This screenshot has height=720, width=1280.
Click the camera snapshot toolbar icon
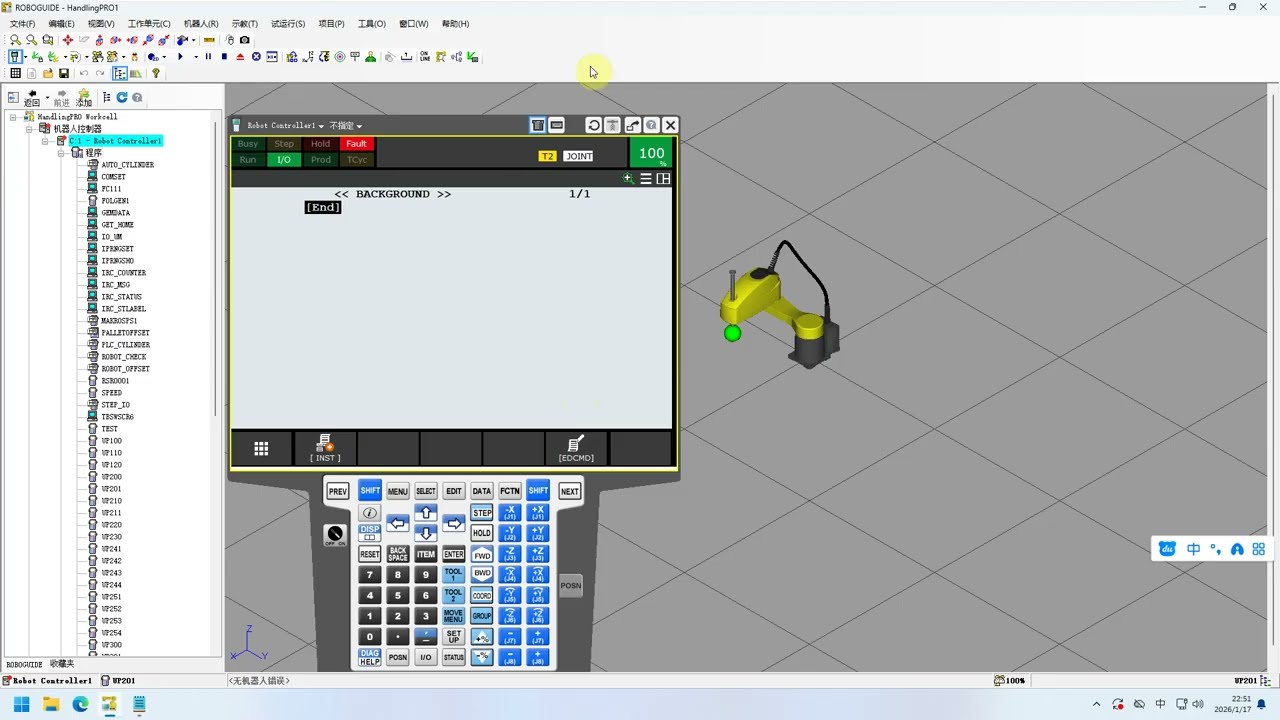pyautogui.click(x=245, y=40)
